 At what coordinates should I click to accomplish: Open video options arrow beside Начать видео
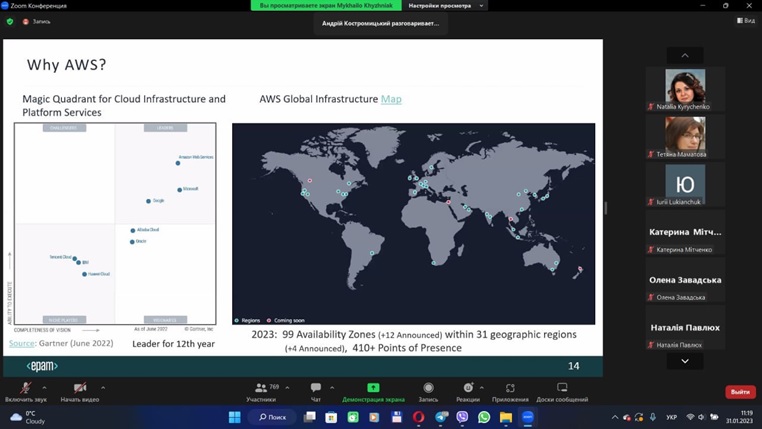tap(103, 388)
